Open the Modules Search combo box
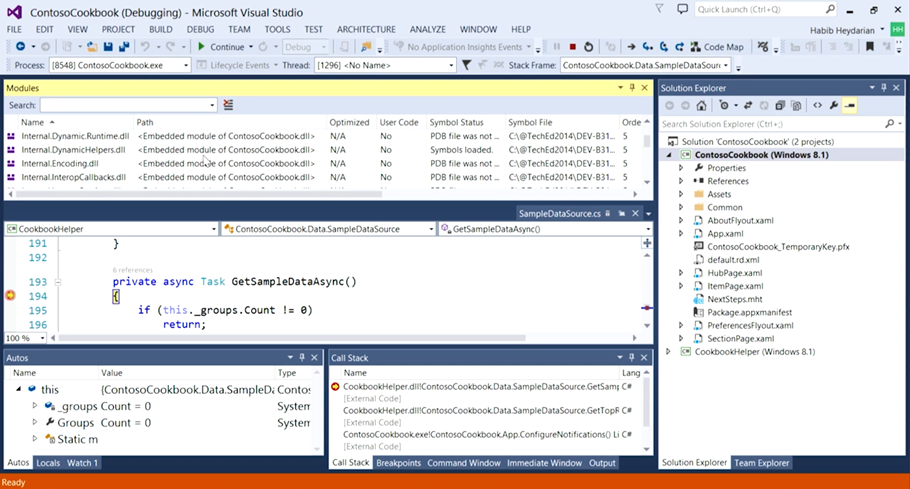910x489 pixels. click(212, 105)
